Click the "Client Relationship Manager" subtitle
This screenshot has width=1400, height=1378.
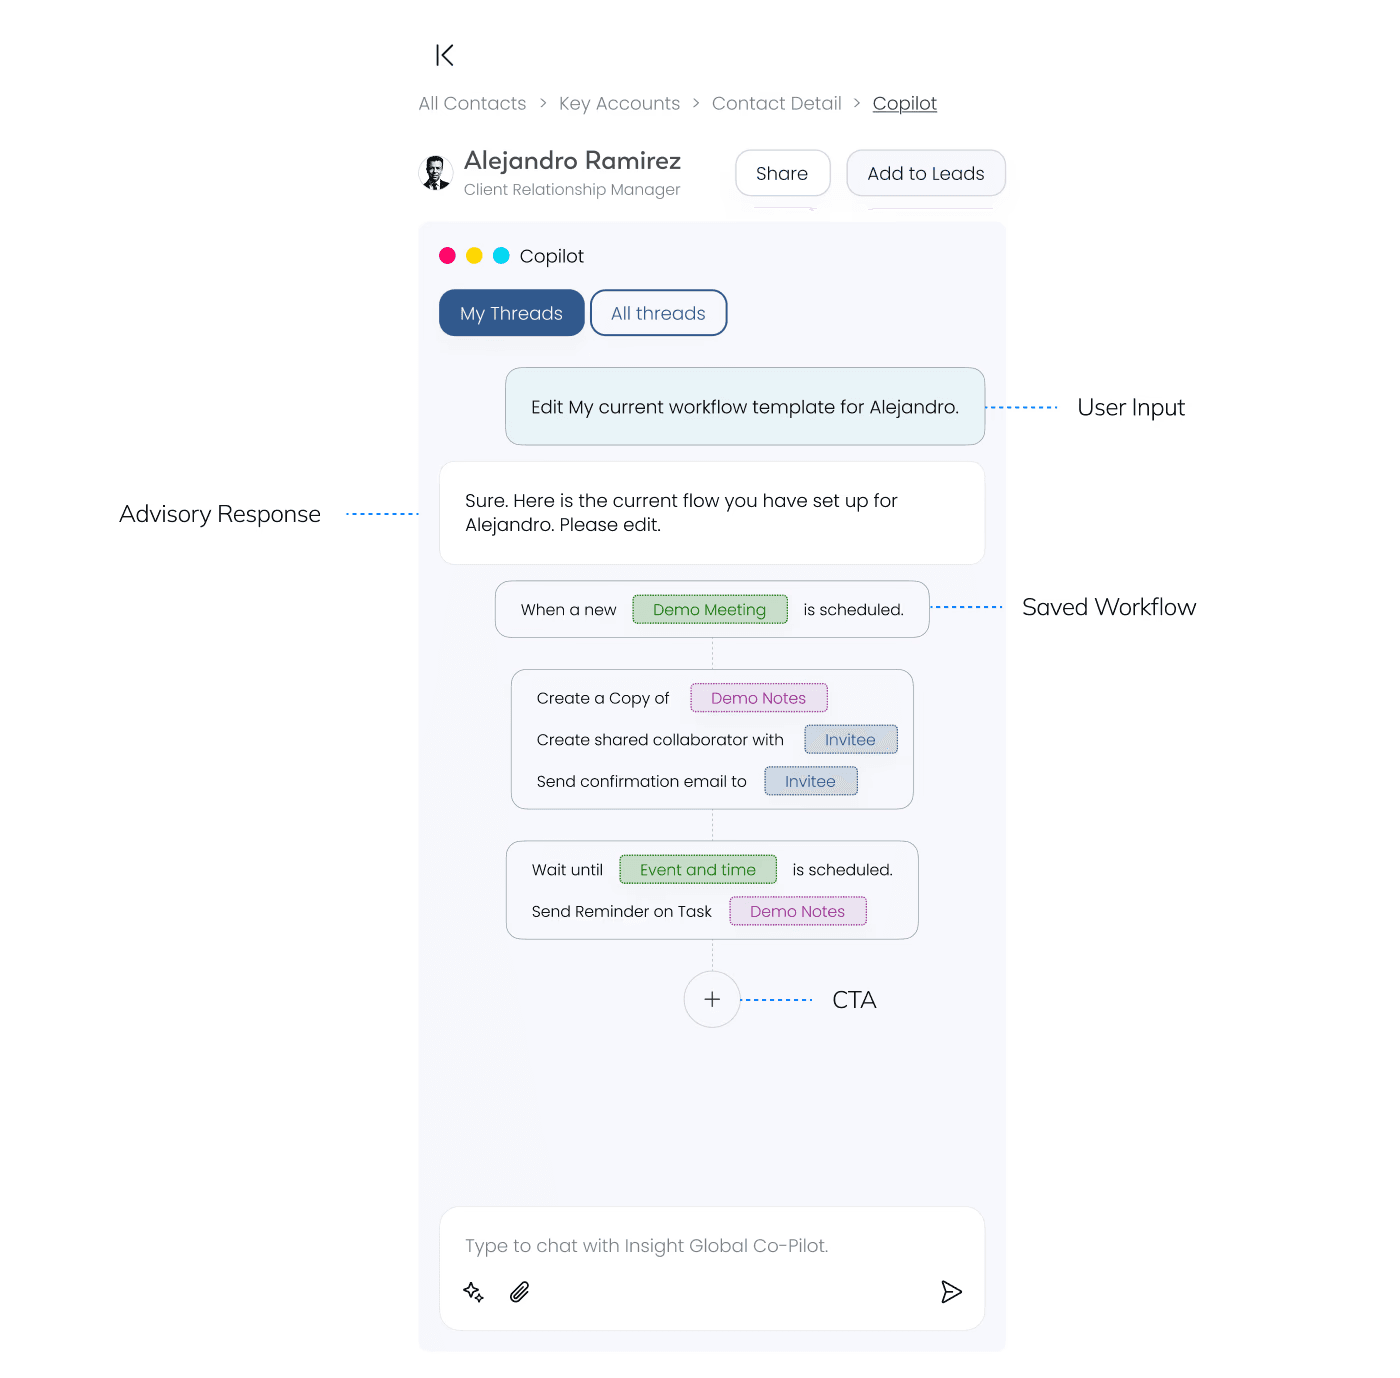tap(572, 189)
